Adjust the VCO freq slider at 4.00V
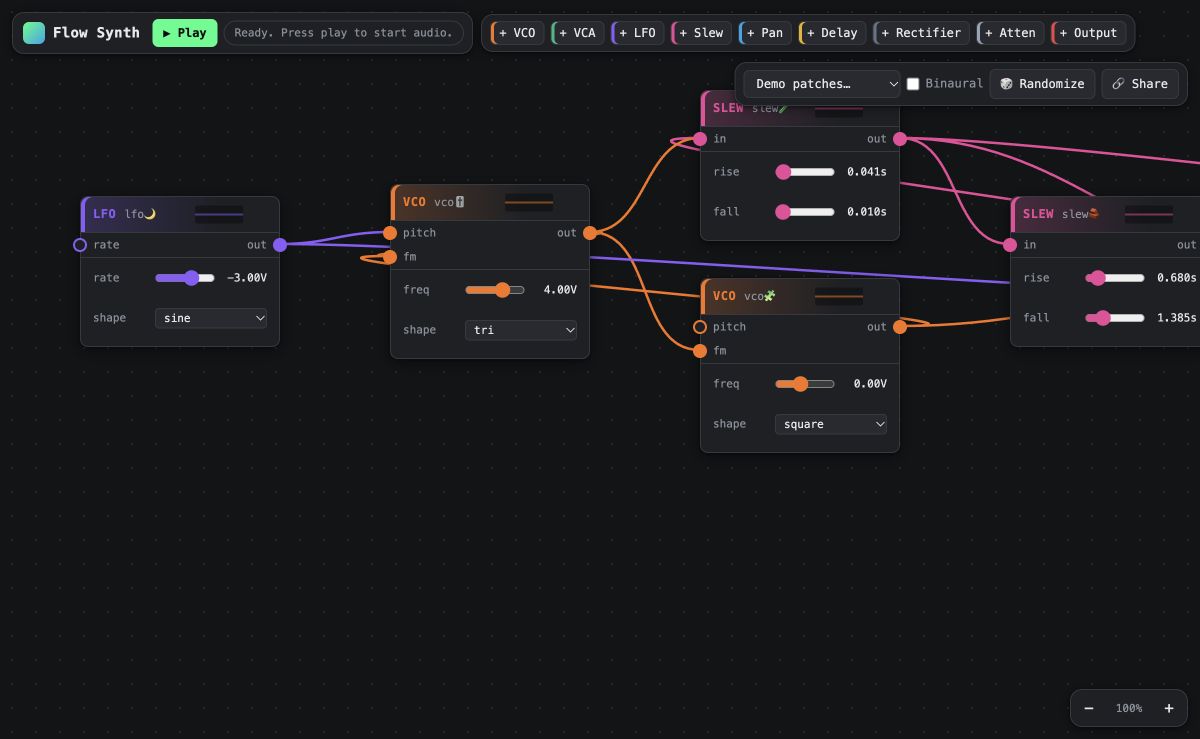Viewport: 1200px width, 739px height. (x=495, y=290)
